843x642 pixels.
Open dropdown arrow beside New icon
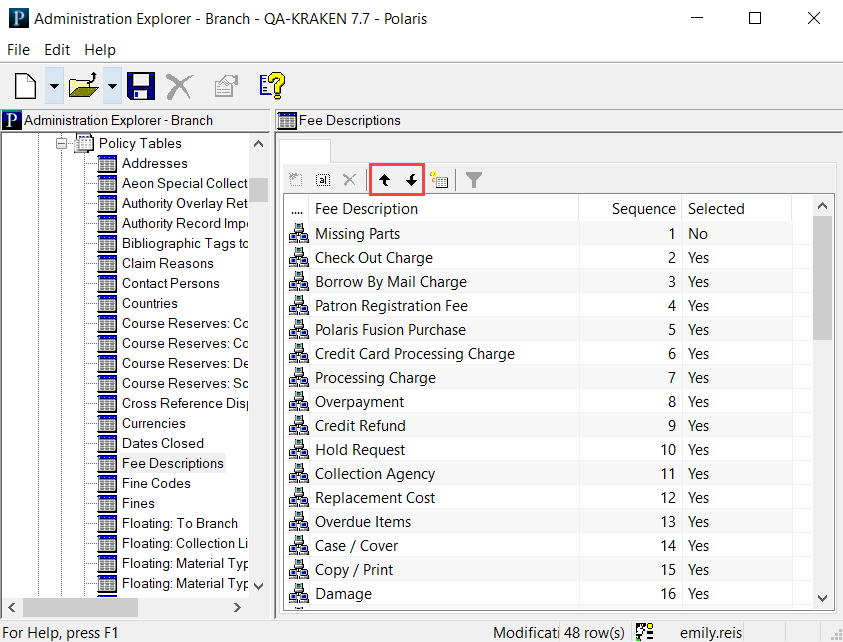pyautogui.click(x=53, y=86)
